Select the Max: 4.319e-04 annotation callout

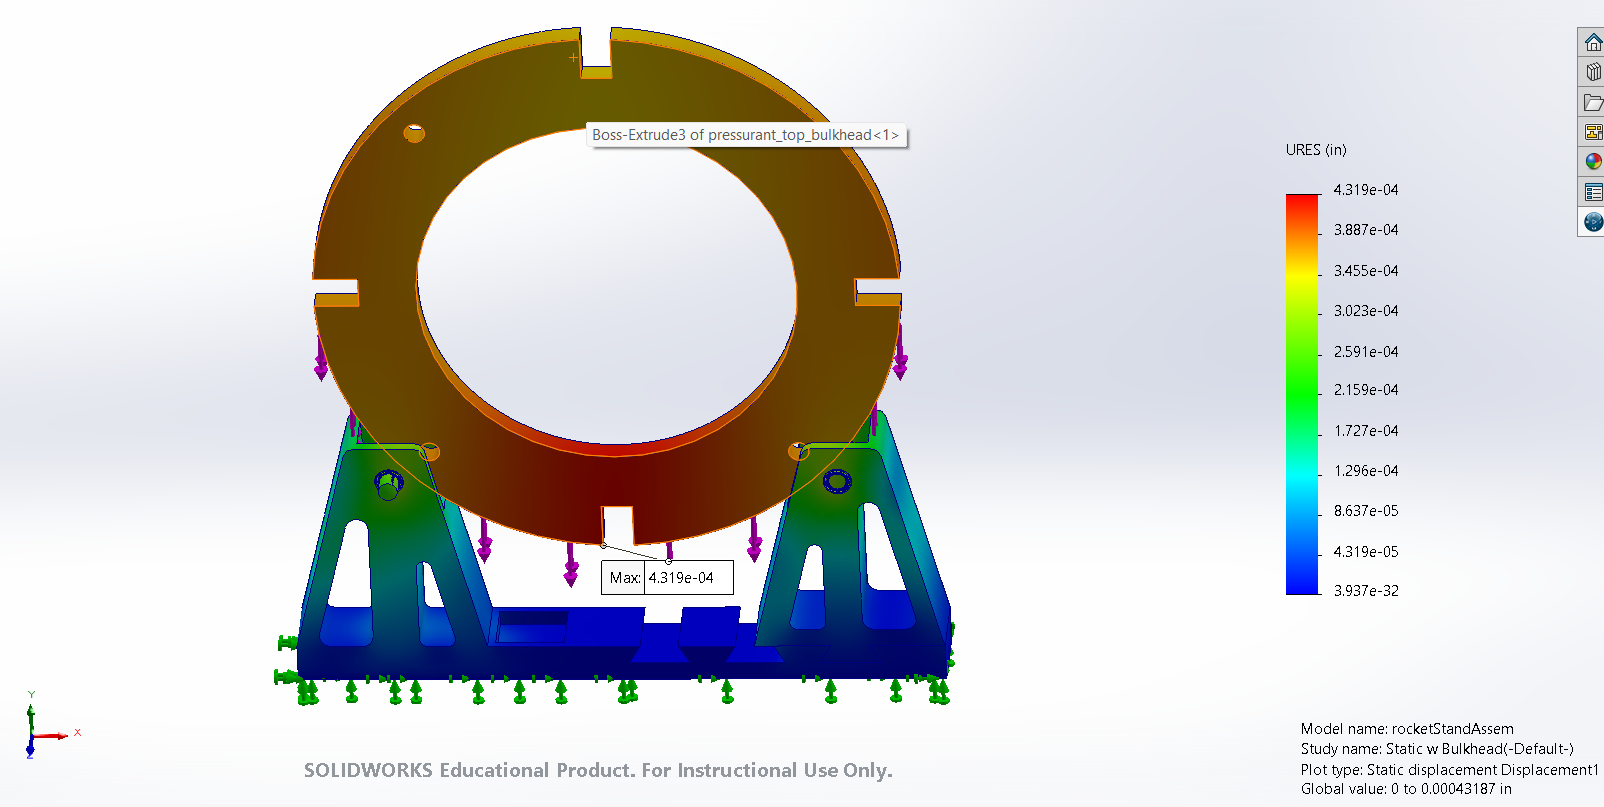point(667,578)
